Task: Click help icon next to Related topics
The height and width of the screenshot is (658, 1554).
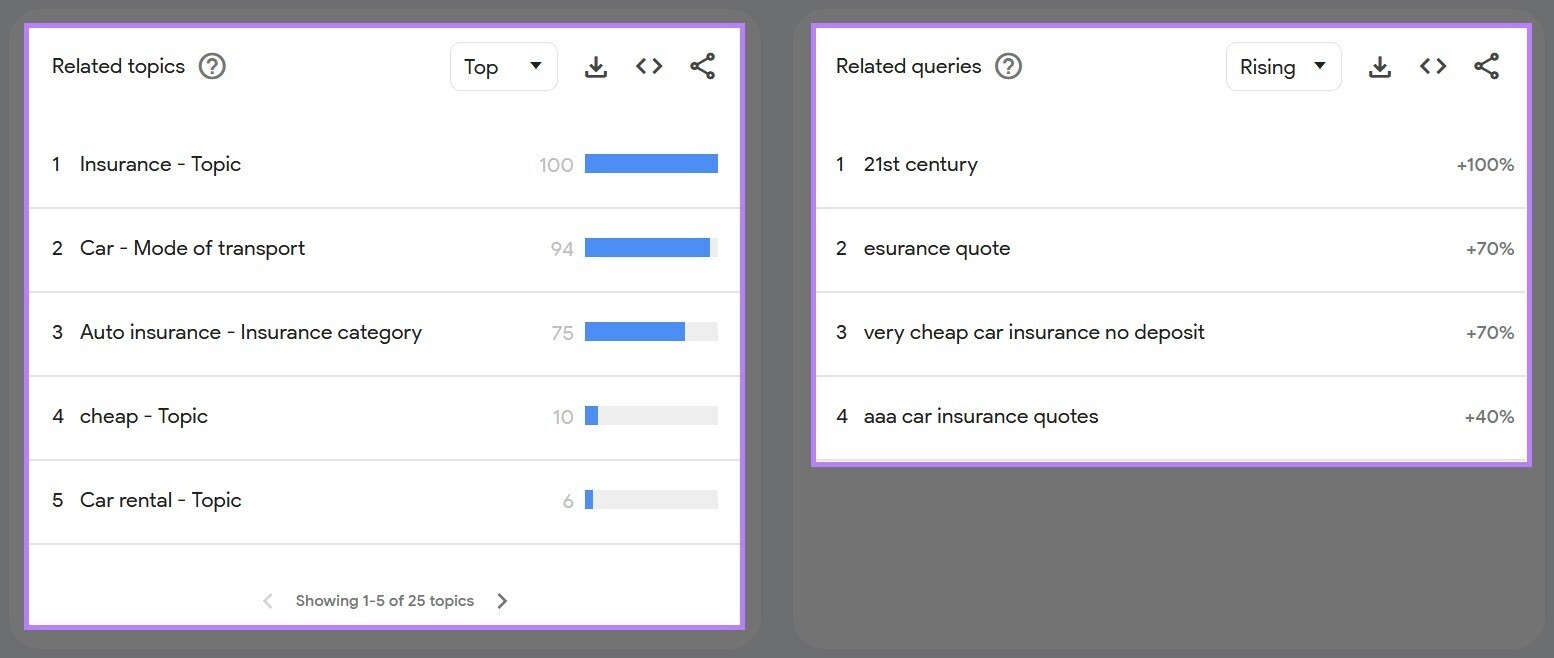Action: (212, 67)
